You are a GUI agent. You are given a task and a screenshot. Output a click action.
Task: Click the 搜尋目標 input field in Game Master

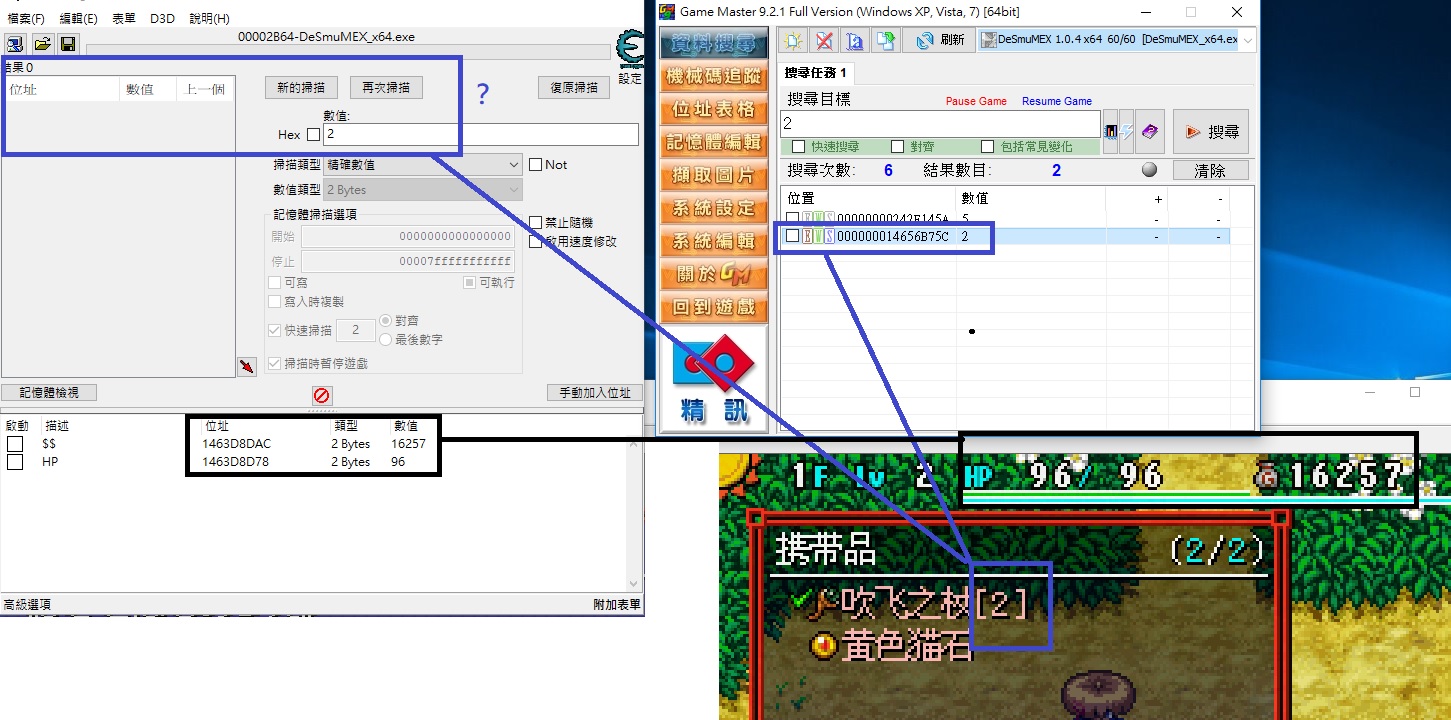[x=940, y=124]
